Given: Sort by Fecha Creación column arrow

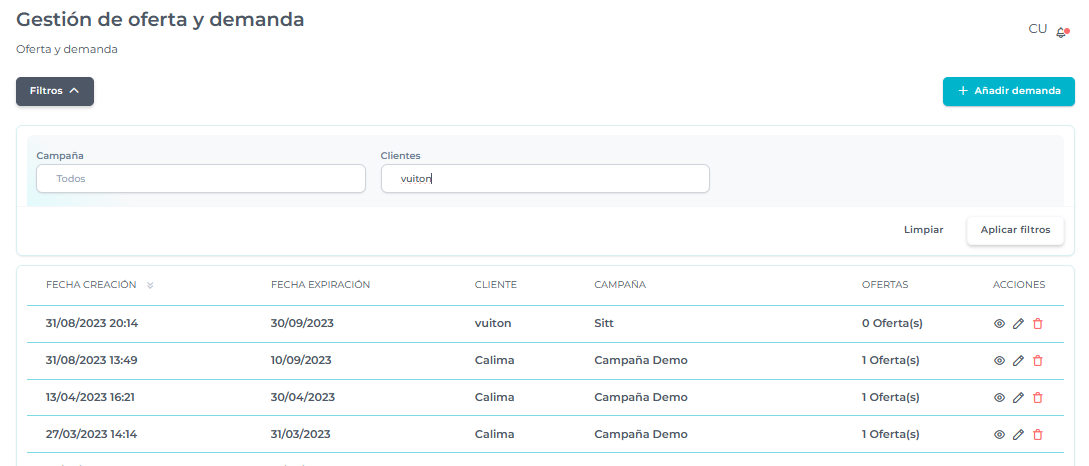Looking at the screenshot, I should [x=150, y=285].
